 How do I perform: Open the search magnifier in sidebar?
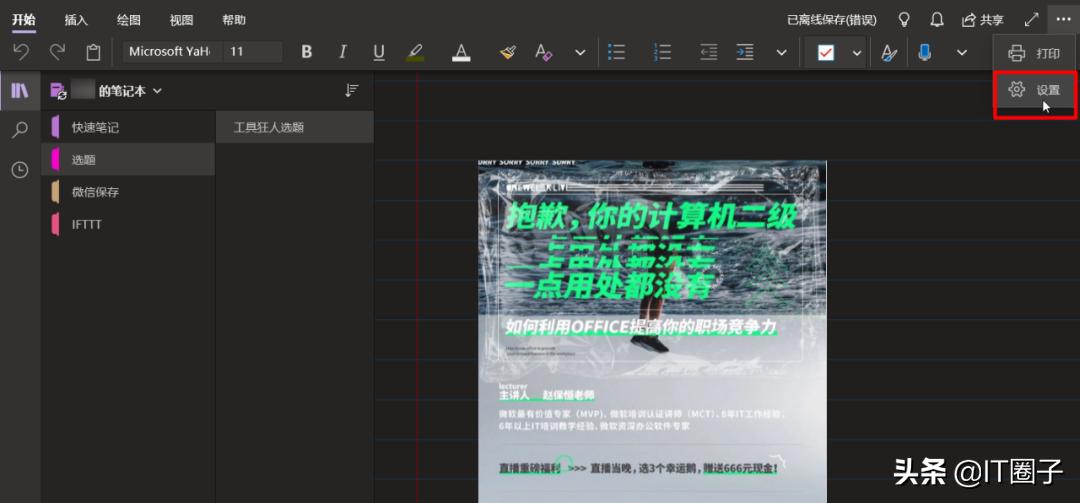click(20, 130)
